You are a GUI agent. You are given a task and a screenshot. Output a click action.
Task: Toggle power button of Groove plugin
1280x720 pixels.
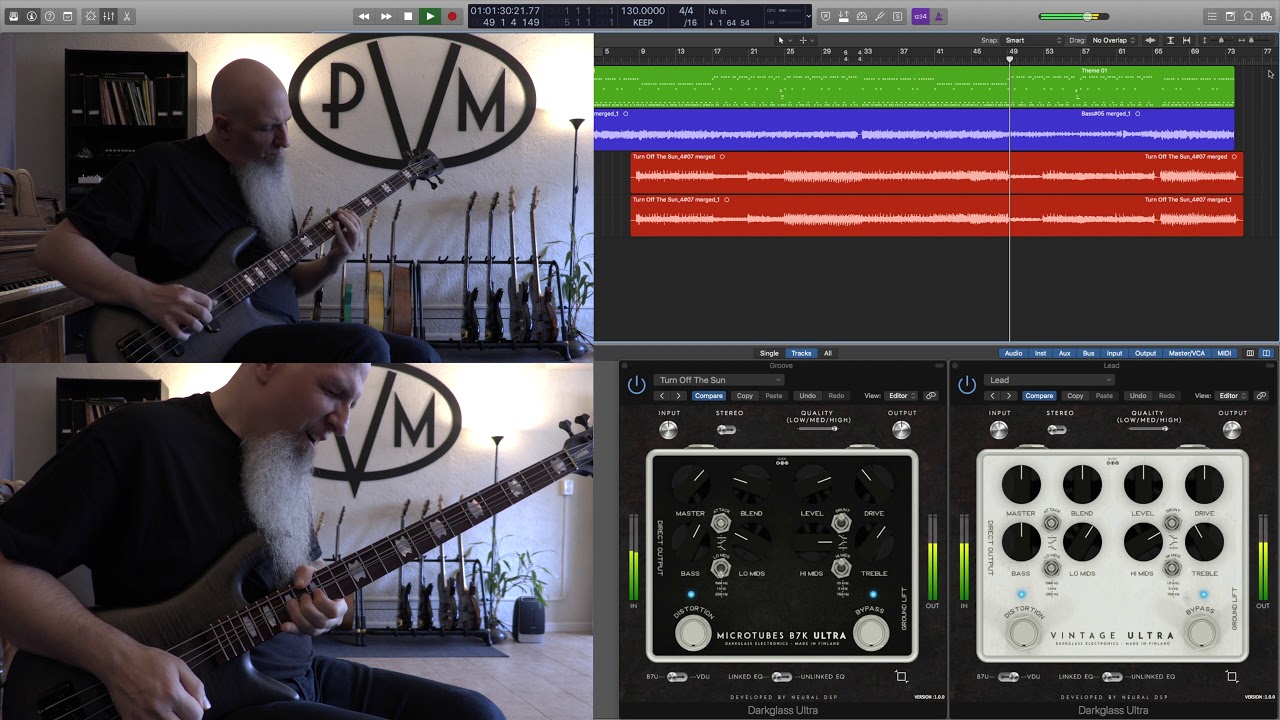pyautogui.click(x=636, y=384)
